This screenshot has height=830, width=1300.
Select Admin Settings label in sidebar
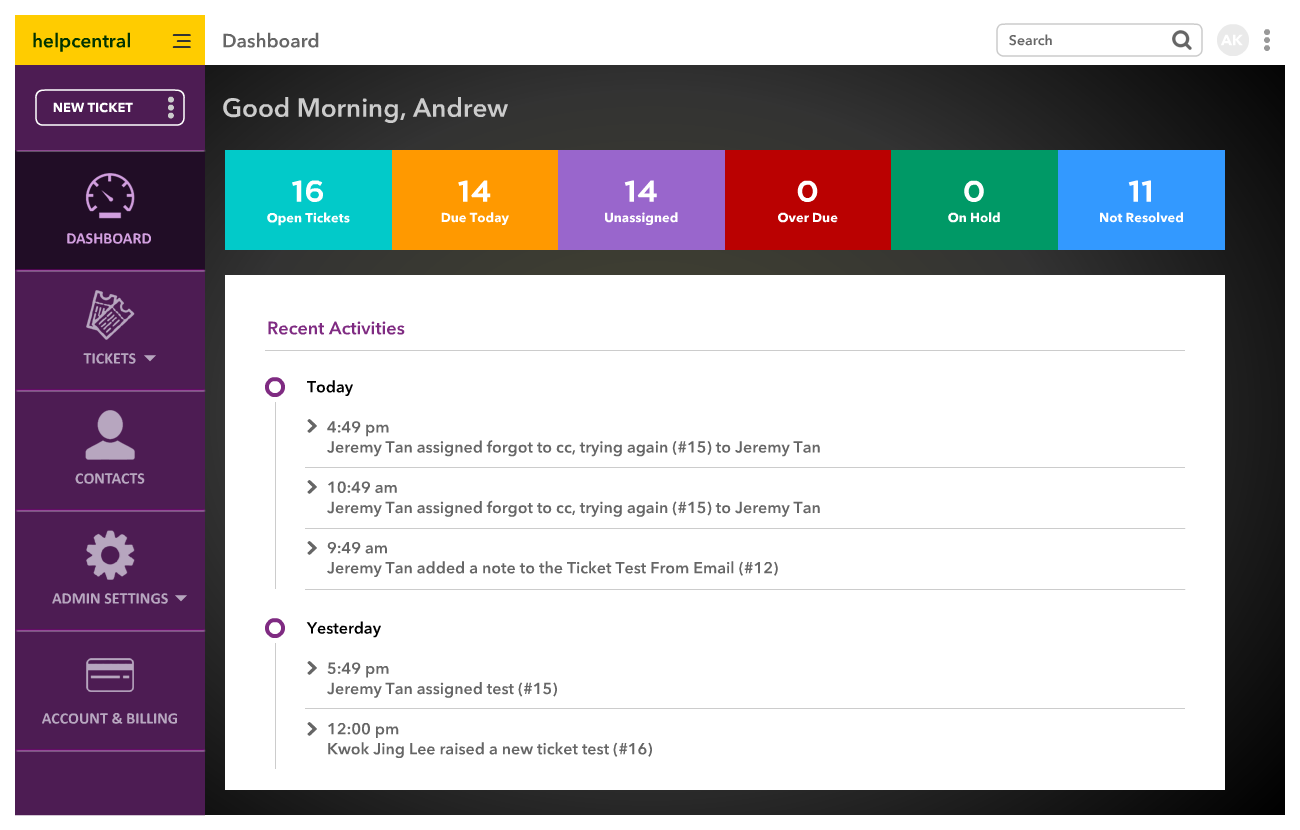(x=110, y=599)
